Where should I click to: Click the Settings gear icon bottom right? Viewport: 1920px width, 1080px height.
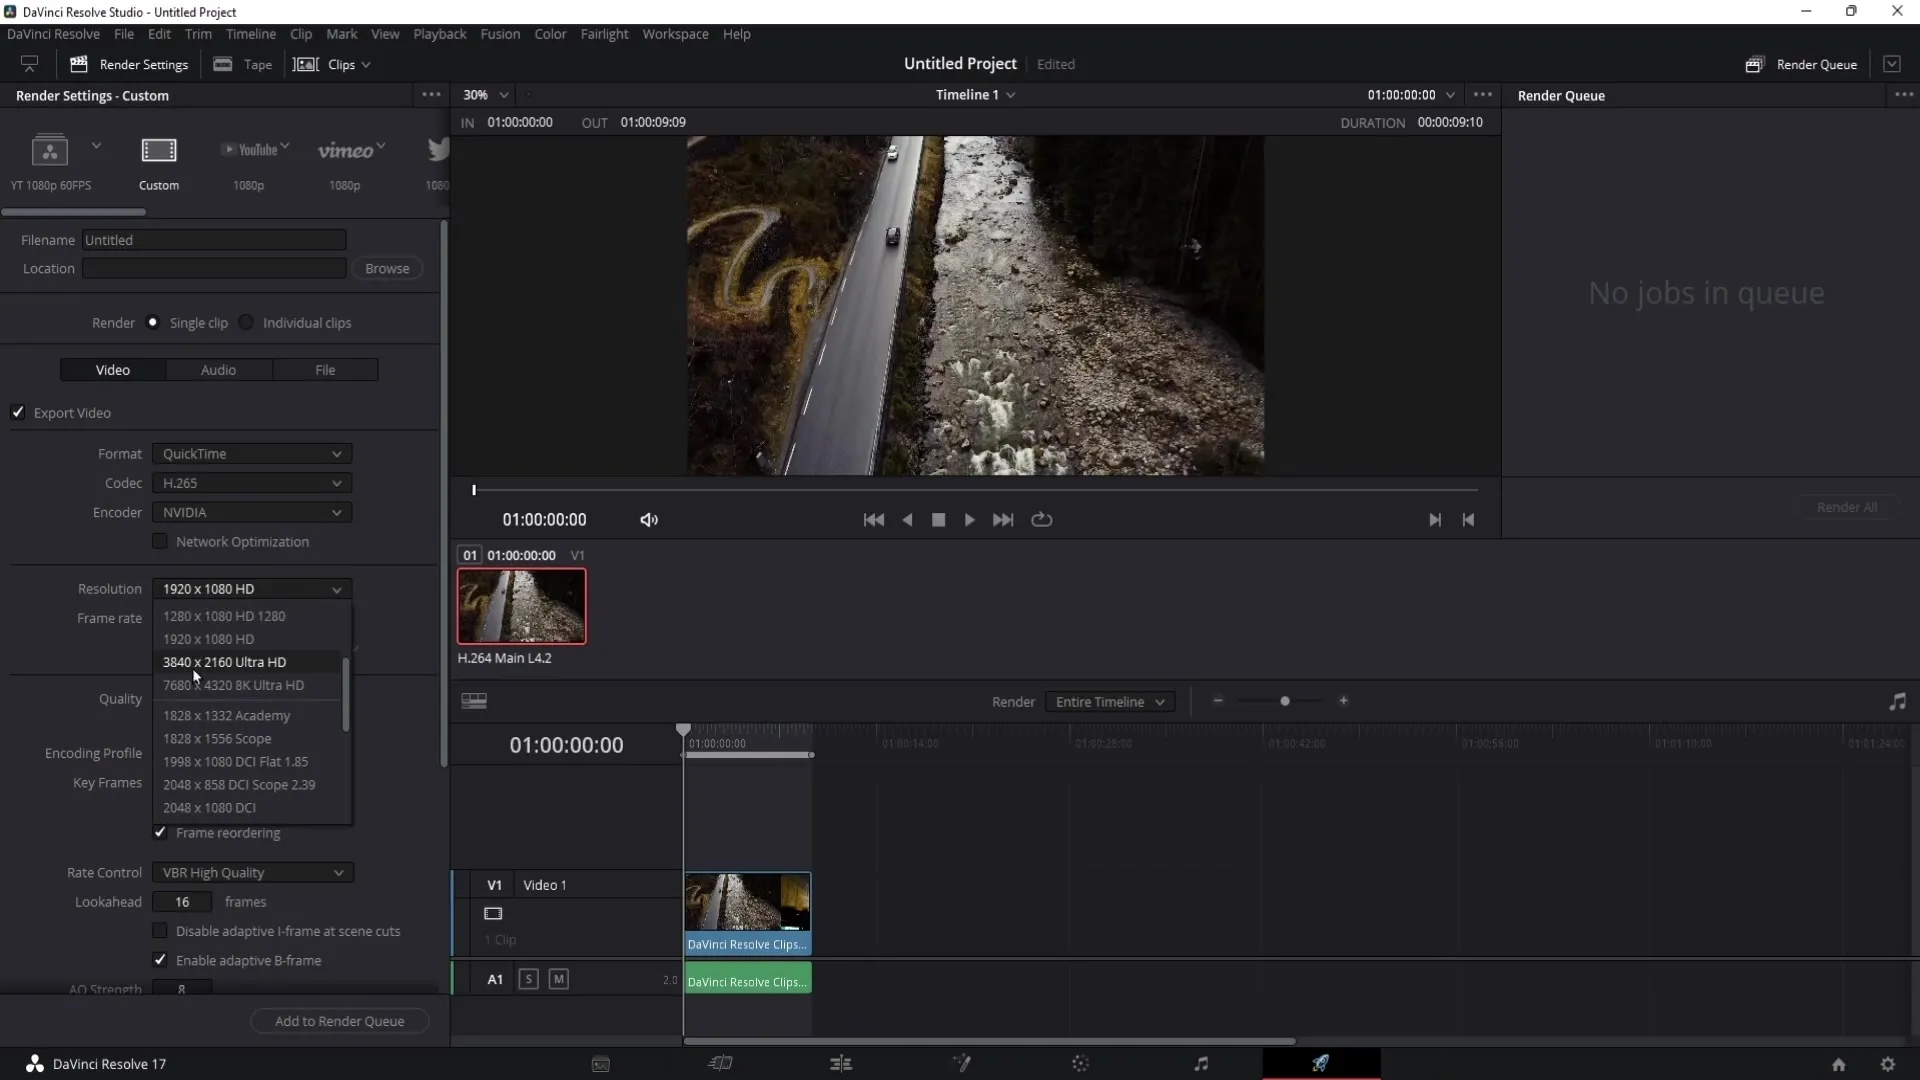(x=1888, y=1064)
